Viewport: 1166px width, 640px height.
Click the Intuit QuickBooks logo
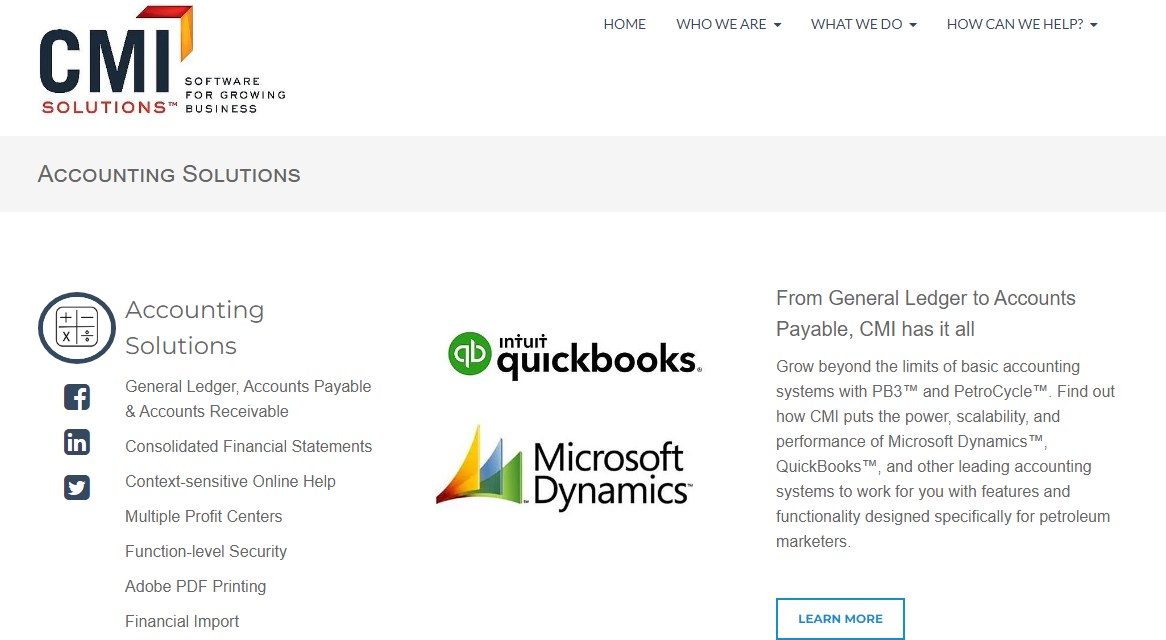pyautogui.click(x=574, y=355)
